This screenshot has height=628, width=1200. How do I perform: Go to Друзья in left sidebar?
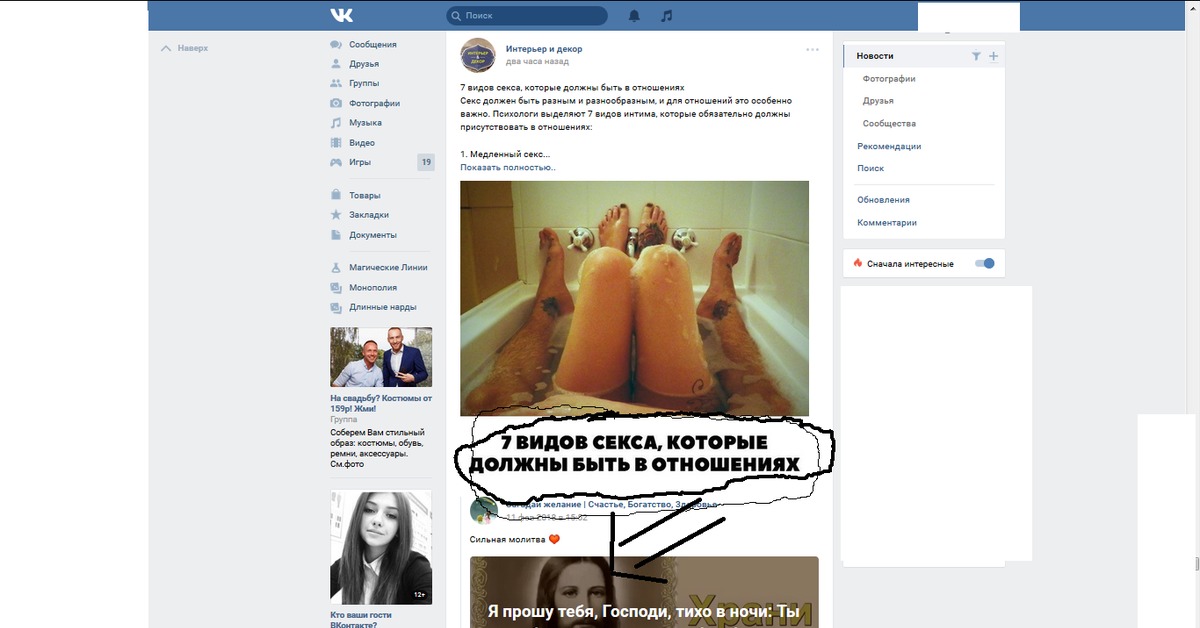pyautogui.click(x=364, y=64)
